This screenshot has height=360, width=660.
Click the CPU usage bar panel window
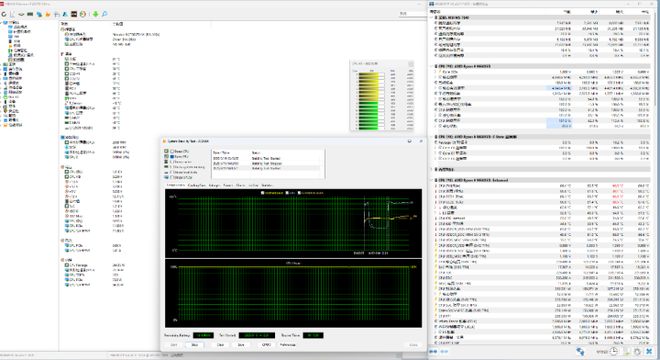click(383, 96)
